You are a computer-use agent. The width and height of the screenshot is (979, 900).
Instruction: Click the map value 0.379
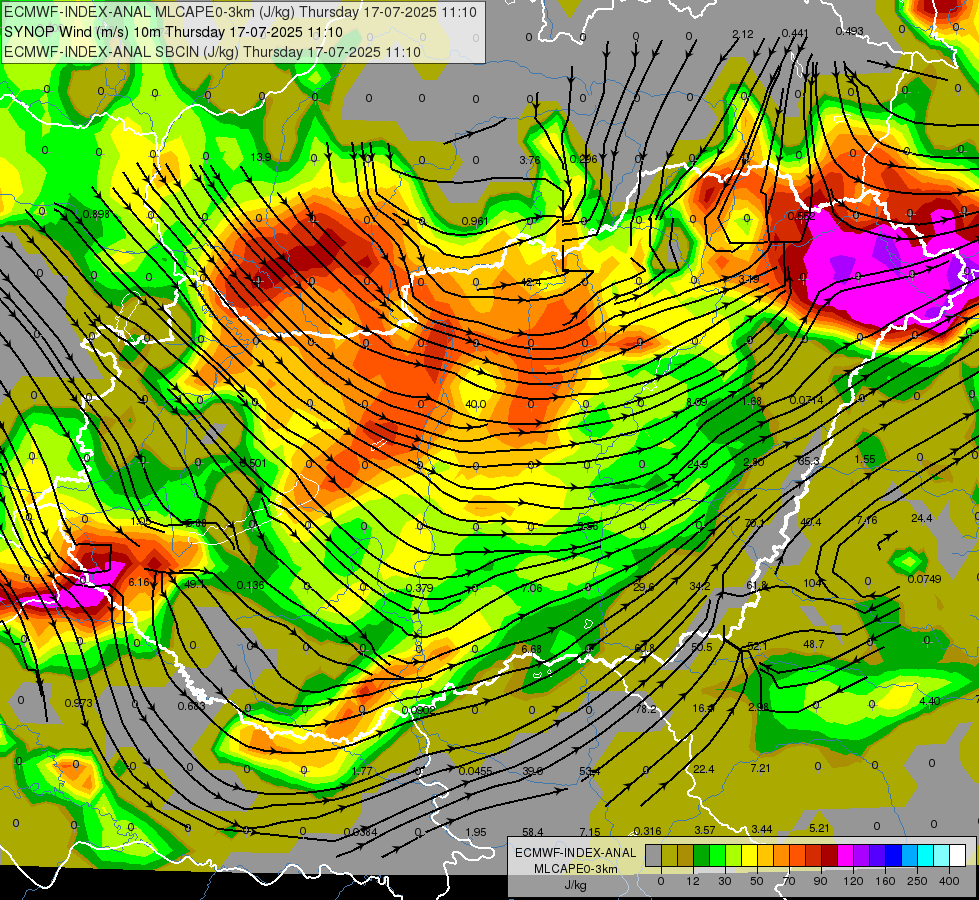point(420,588)
